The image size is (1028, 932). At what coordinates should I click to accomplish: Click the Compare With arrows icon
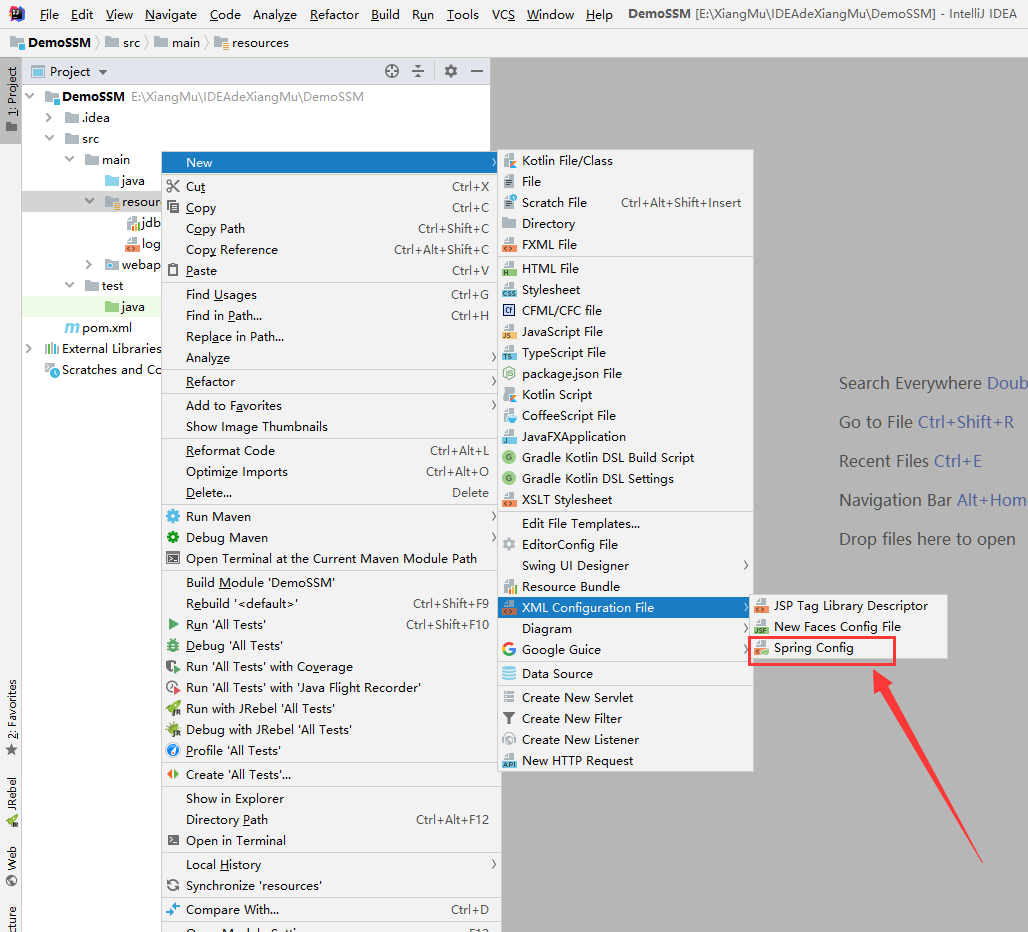point(173,910)
